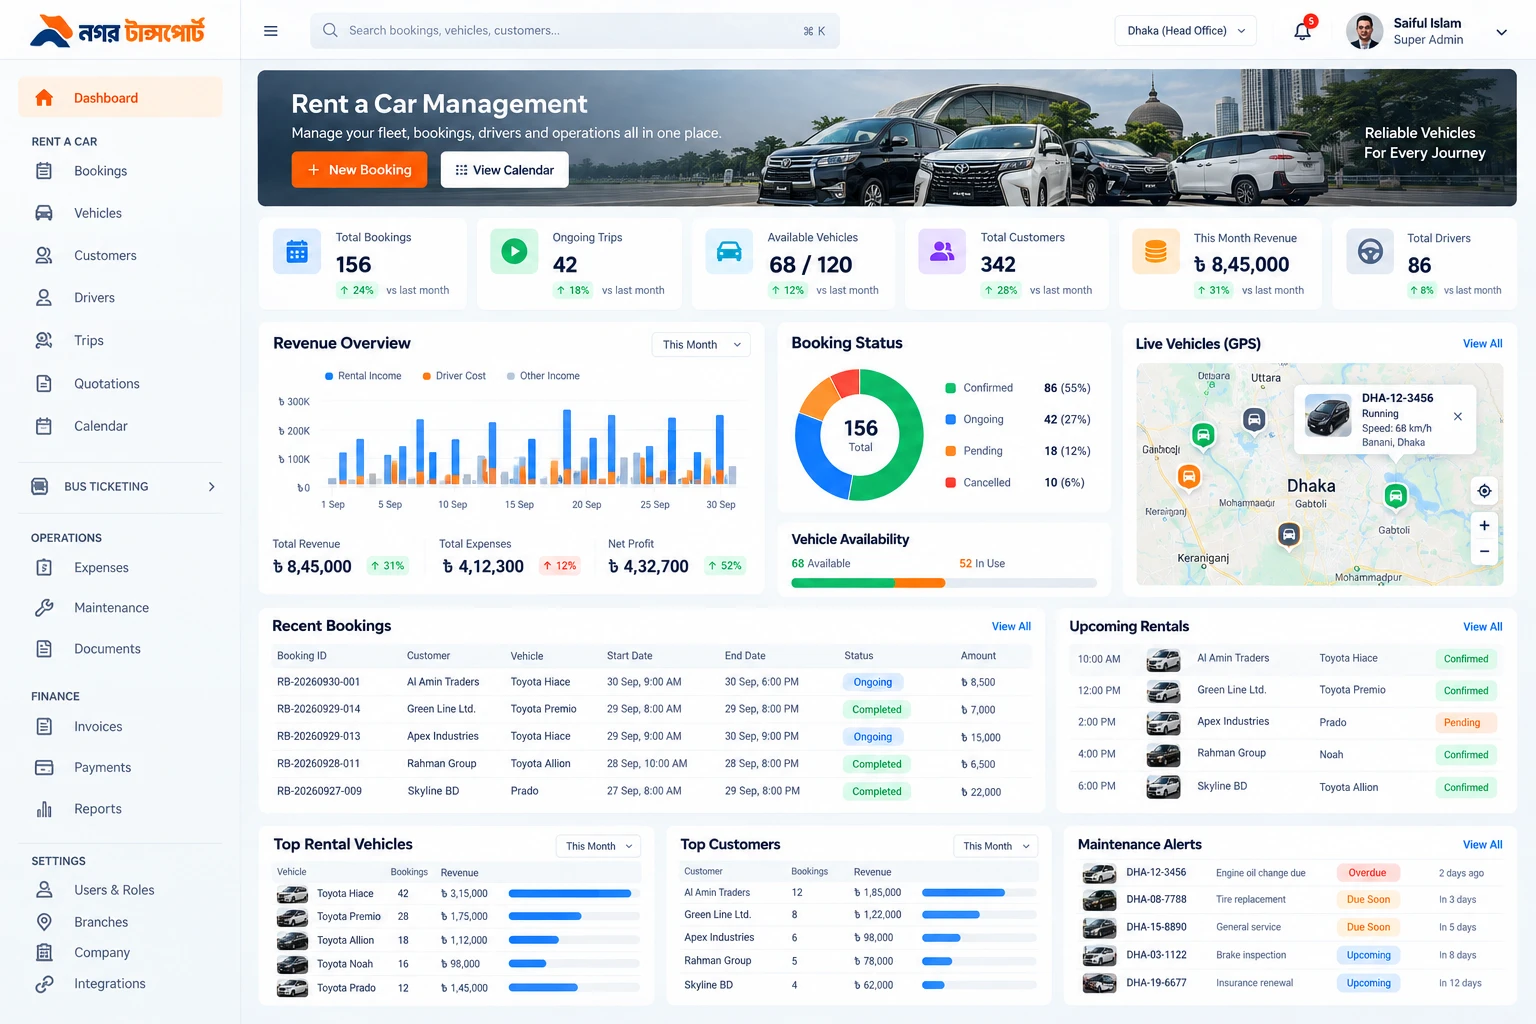
Task: Zoom out on the live vehicles map
Action: coord(1484,551)
